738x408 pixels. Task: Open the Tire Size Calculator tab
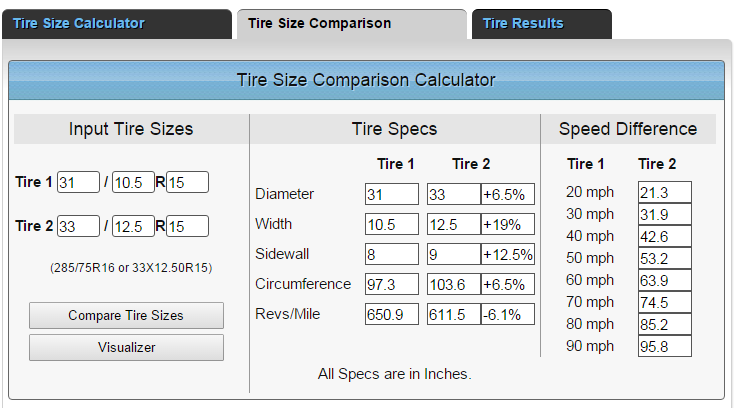coord(79,23)
